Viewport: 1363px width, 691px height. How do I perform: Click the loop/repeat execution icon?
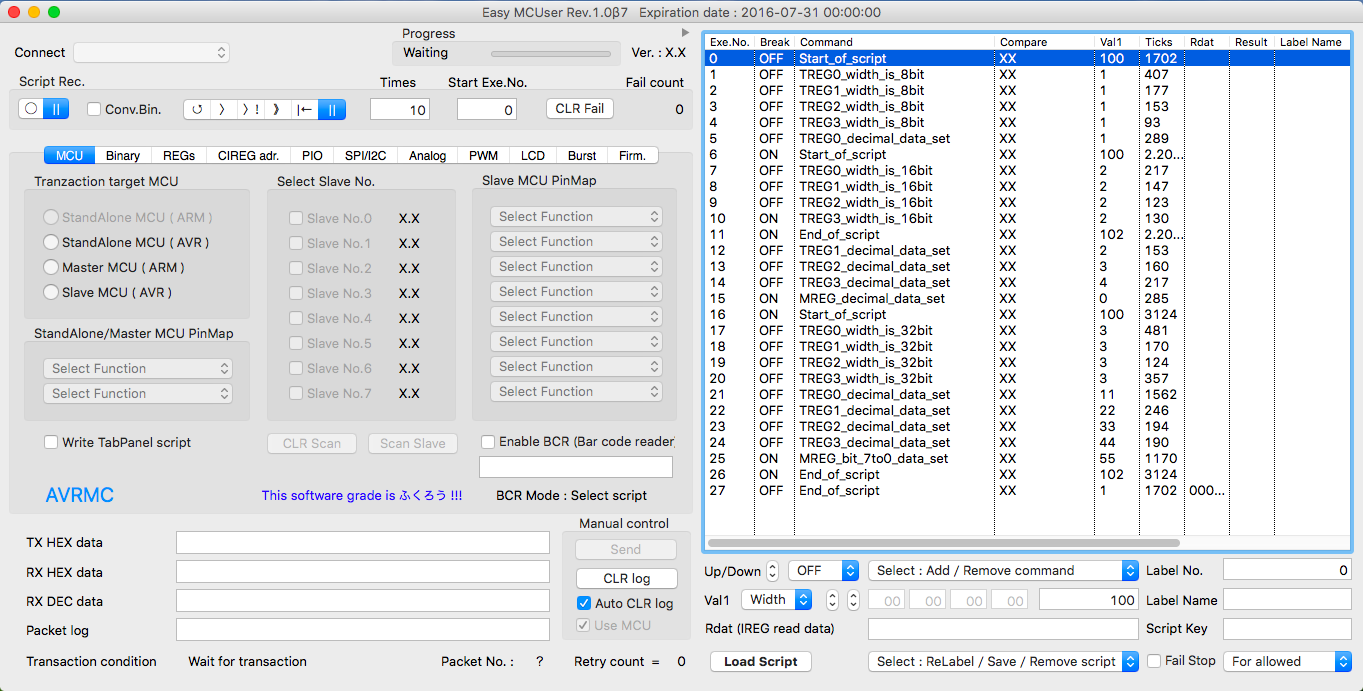pos(197,109)
